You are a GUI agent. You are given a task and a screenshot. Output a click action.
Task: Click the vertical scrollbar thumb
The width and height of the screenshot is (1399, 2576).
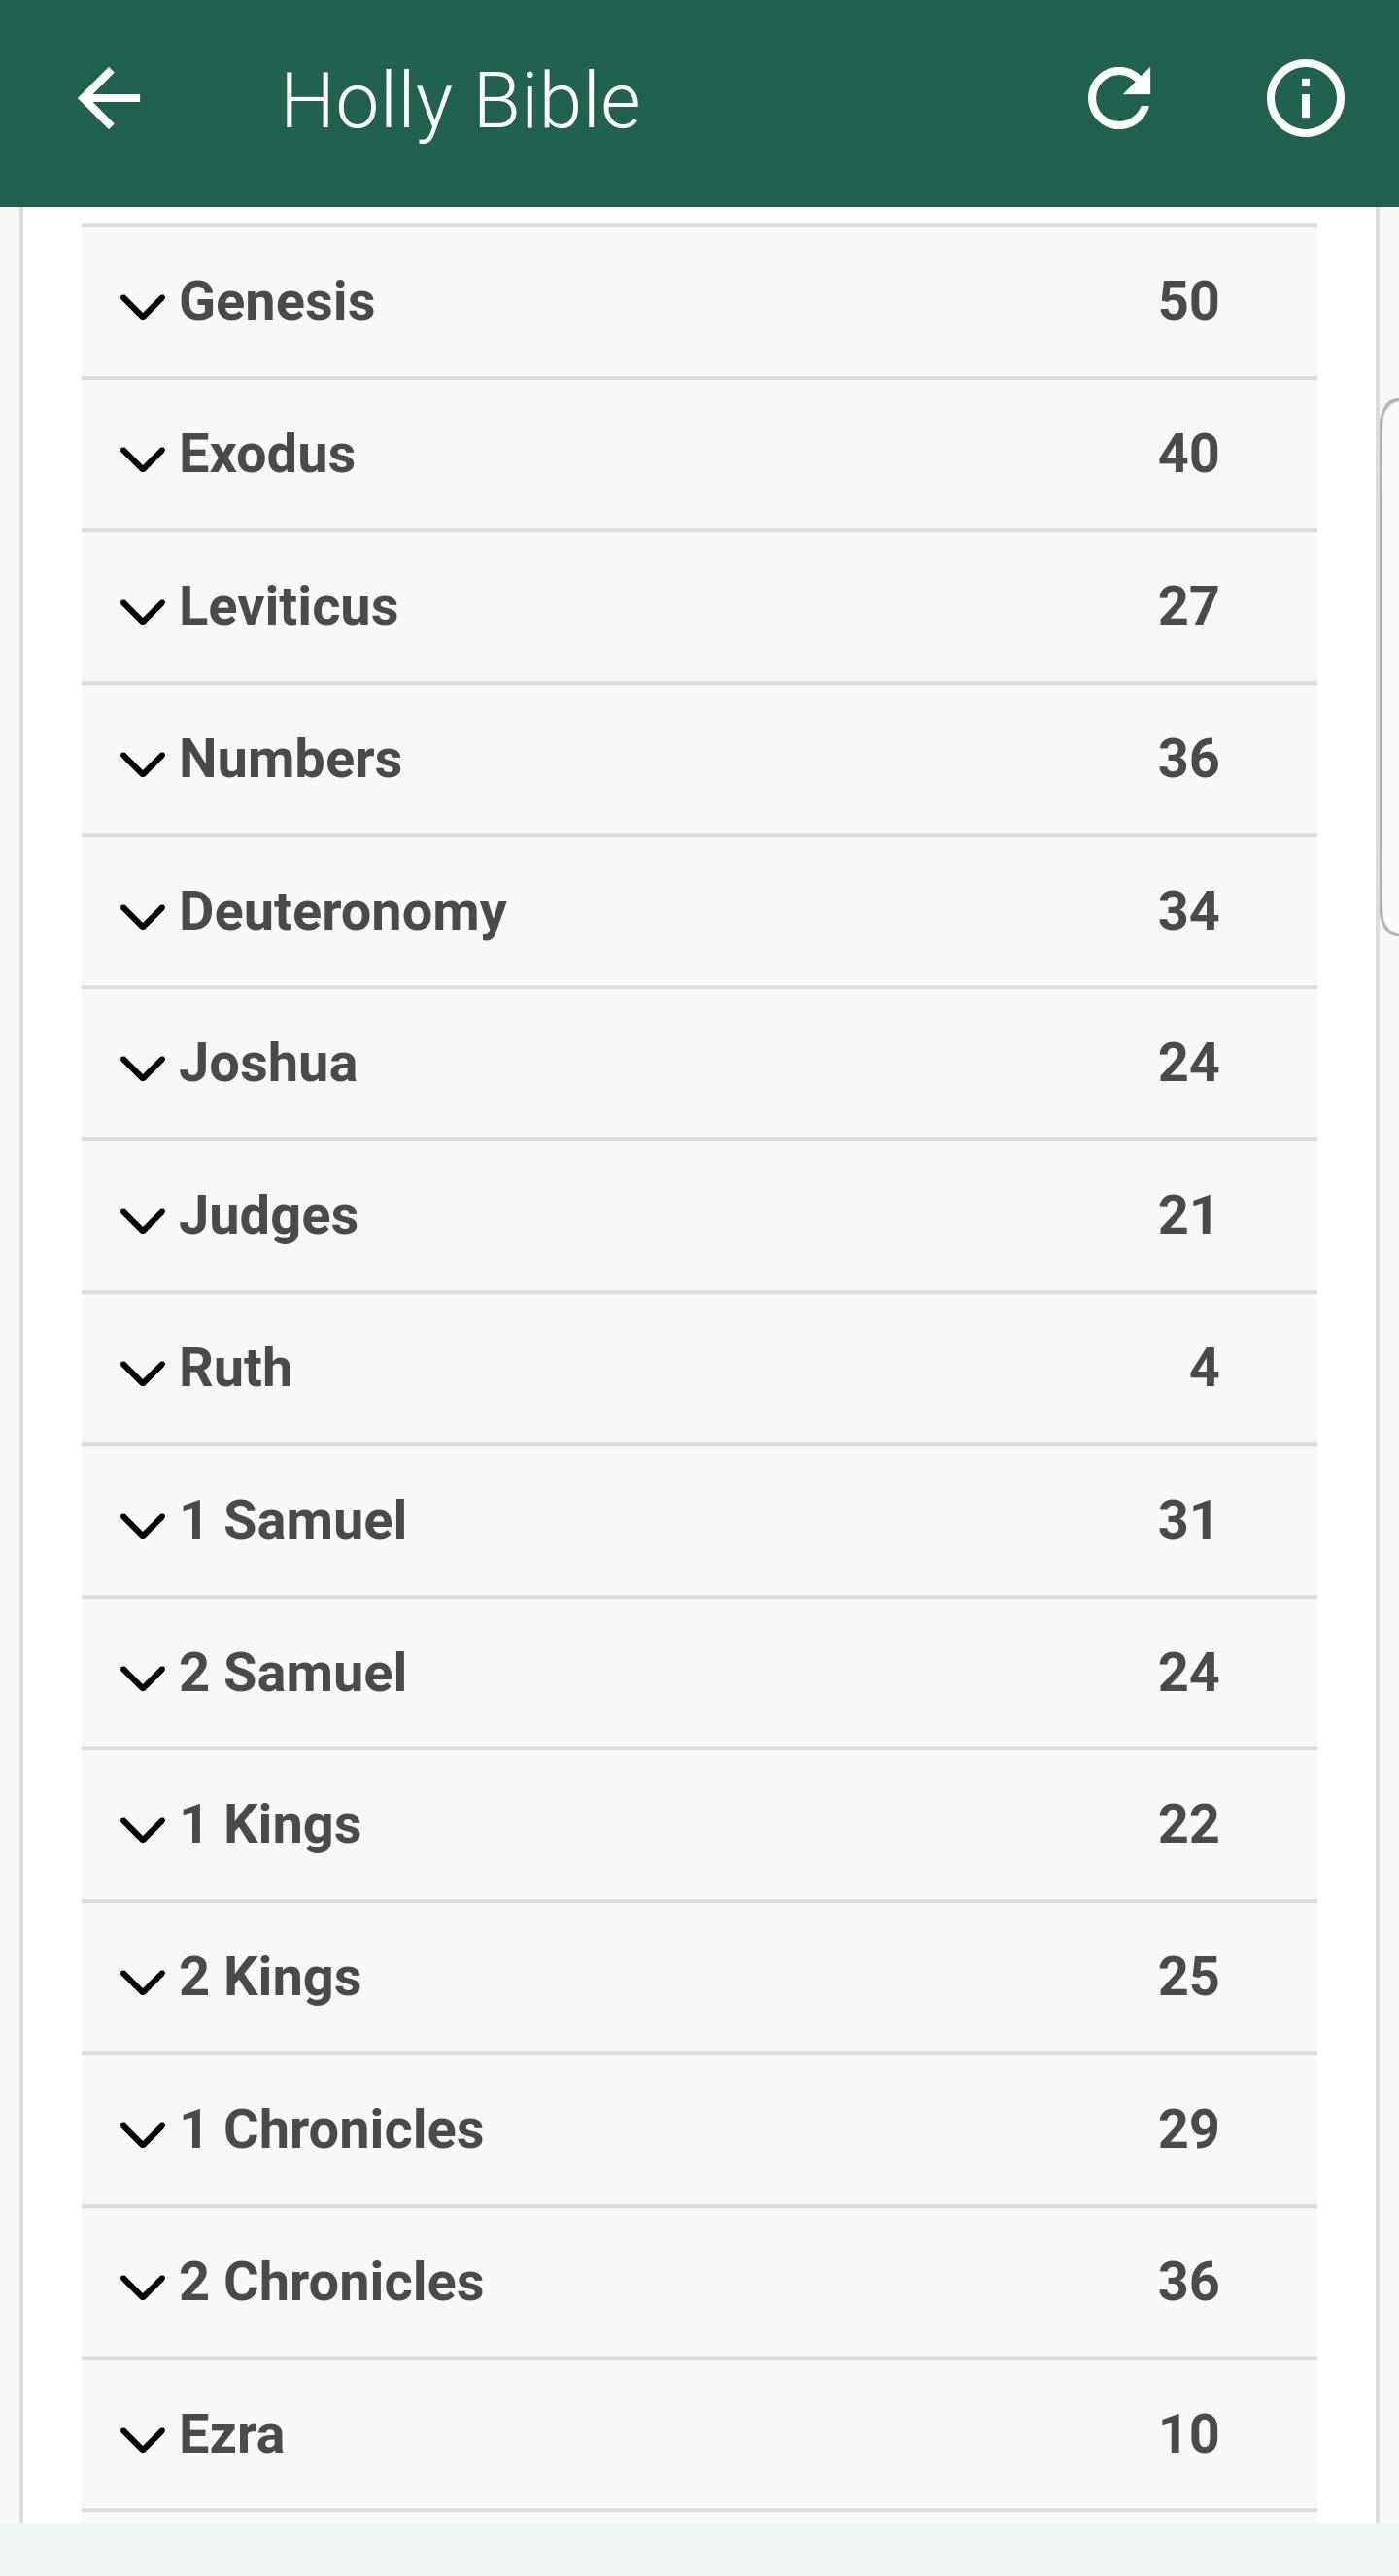(x=1389, y=667)
